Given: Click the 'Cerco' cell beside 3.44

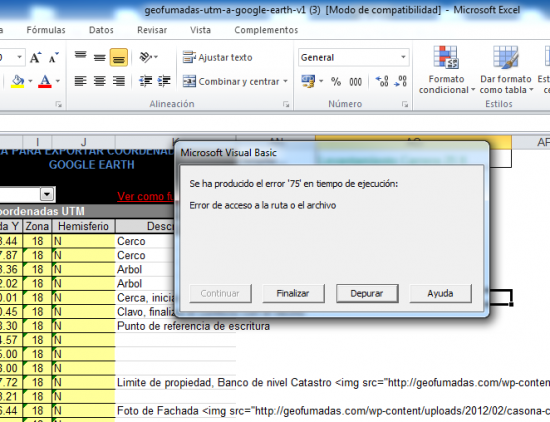Looking at the screenshot, I should point(144,241).
